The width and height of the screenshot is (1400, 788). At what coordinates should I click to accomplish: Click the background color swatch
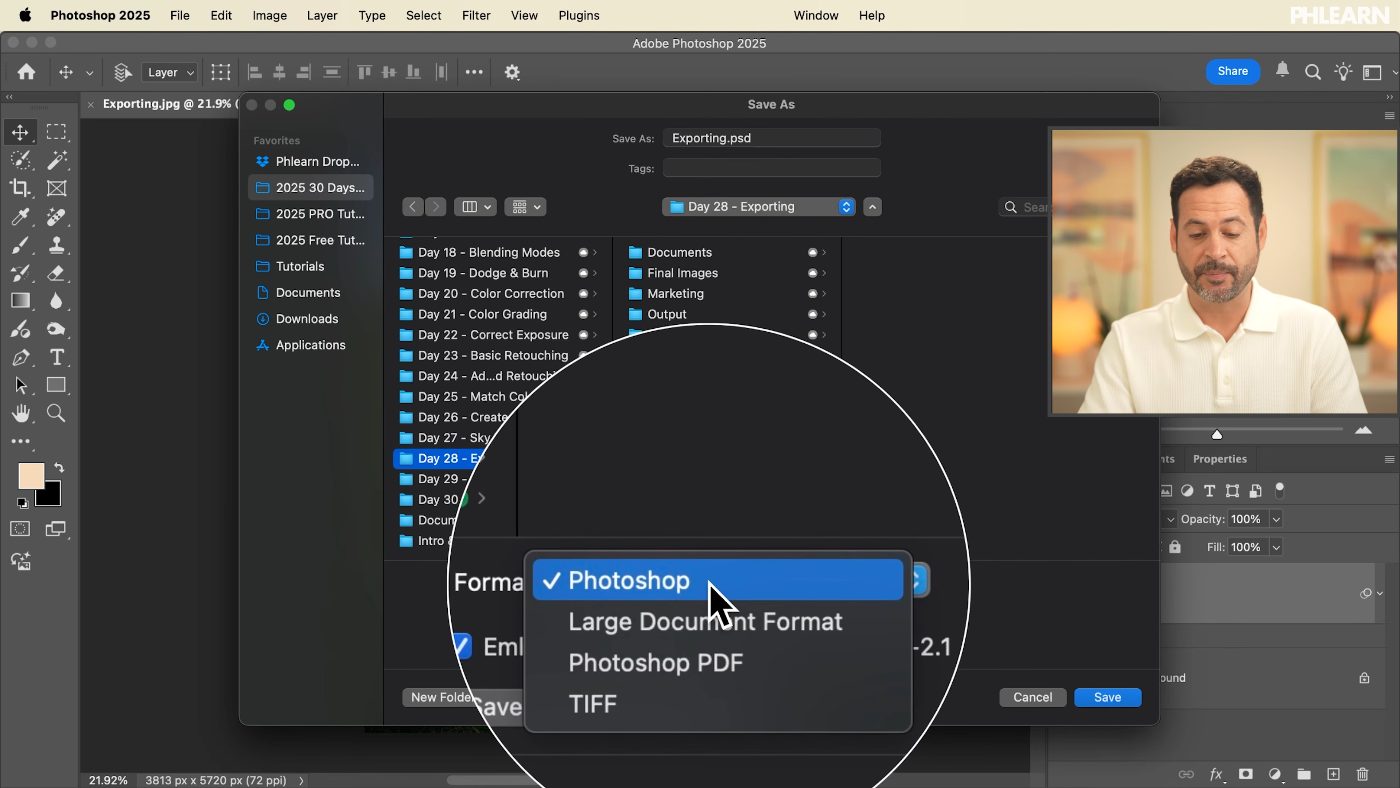(x=52, y=496)
